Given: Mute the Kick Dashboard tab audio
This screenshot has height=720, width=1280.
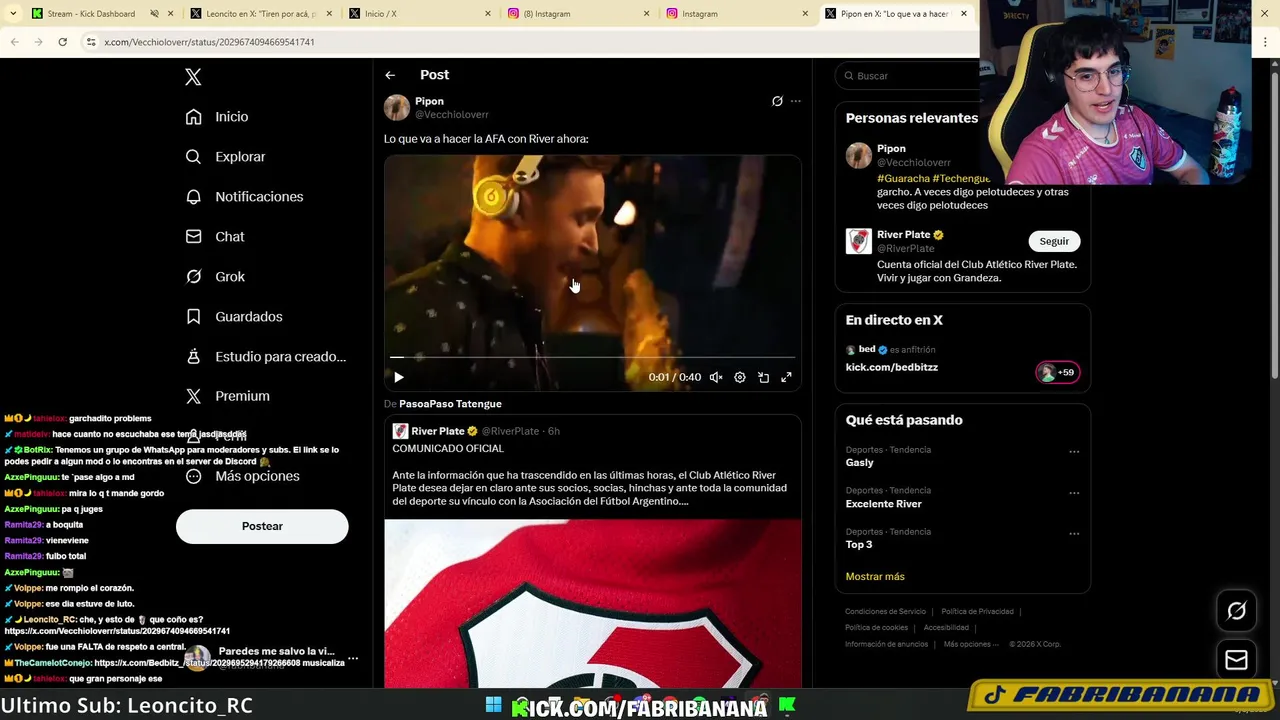Looking at the screenshot, I should coord(155,14).
